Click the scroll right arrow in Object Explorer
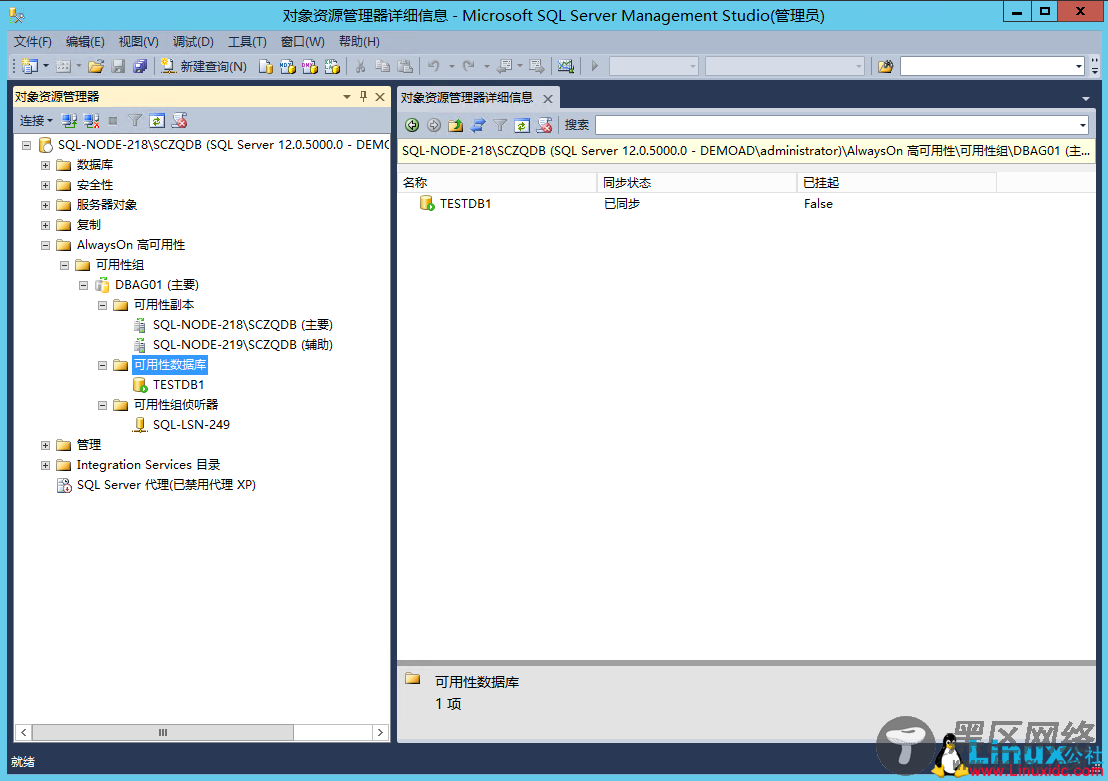This screenshot has height=781, width=1108. [380, 732]
